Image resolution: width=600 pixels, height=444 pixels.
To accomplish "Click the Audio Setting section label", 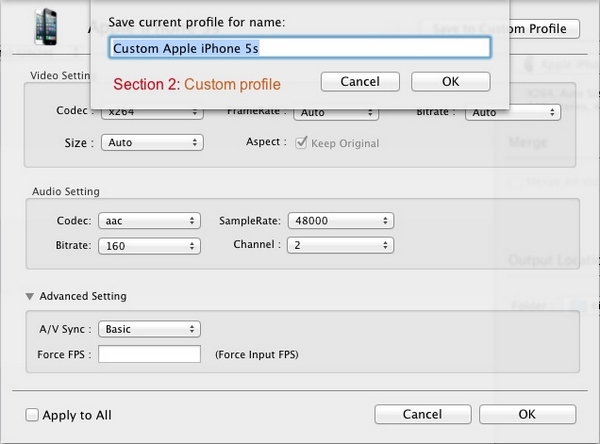I will click(66, 191).
